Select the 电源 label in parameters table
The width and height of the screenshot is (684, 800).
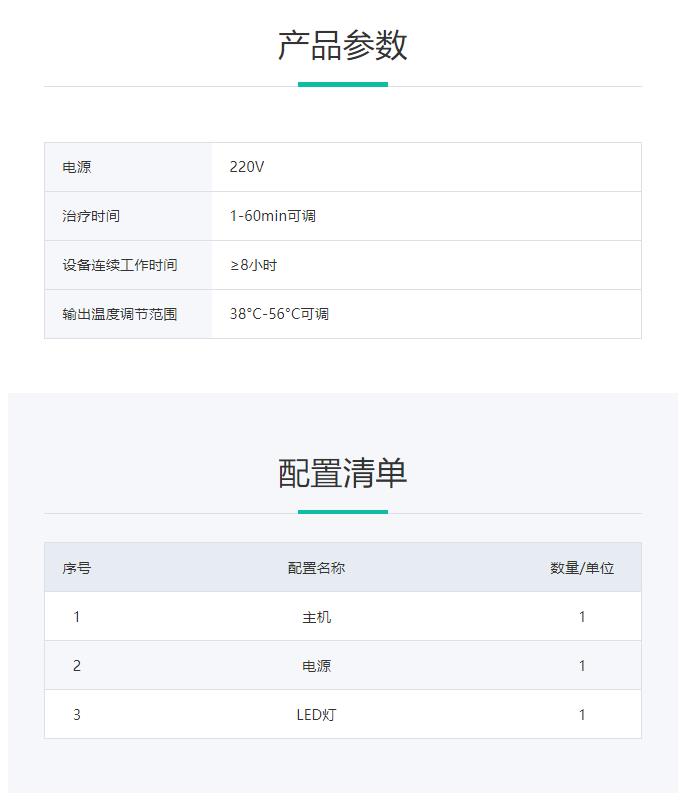click(x=77, y=167)
